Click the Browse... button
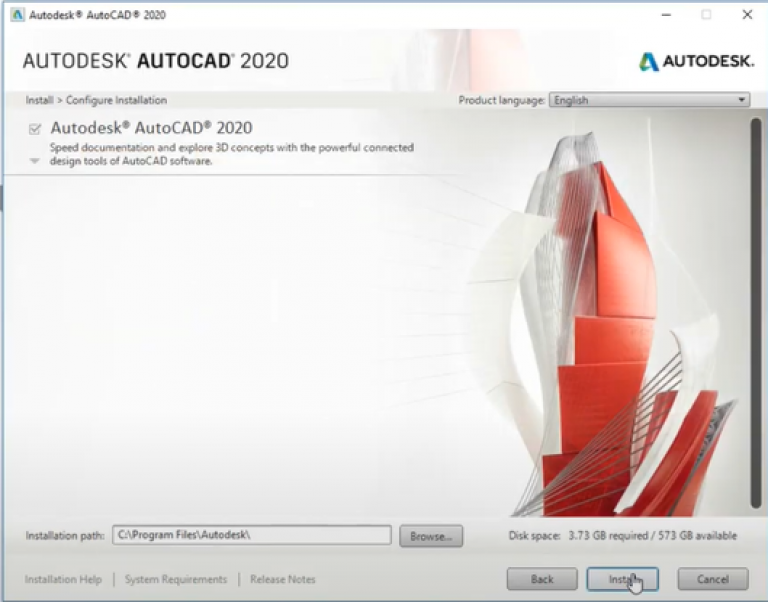This screenshot has width=768, height=602. [x=431, y=536]
